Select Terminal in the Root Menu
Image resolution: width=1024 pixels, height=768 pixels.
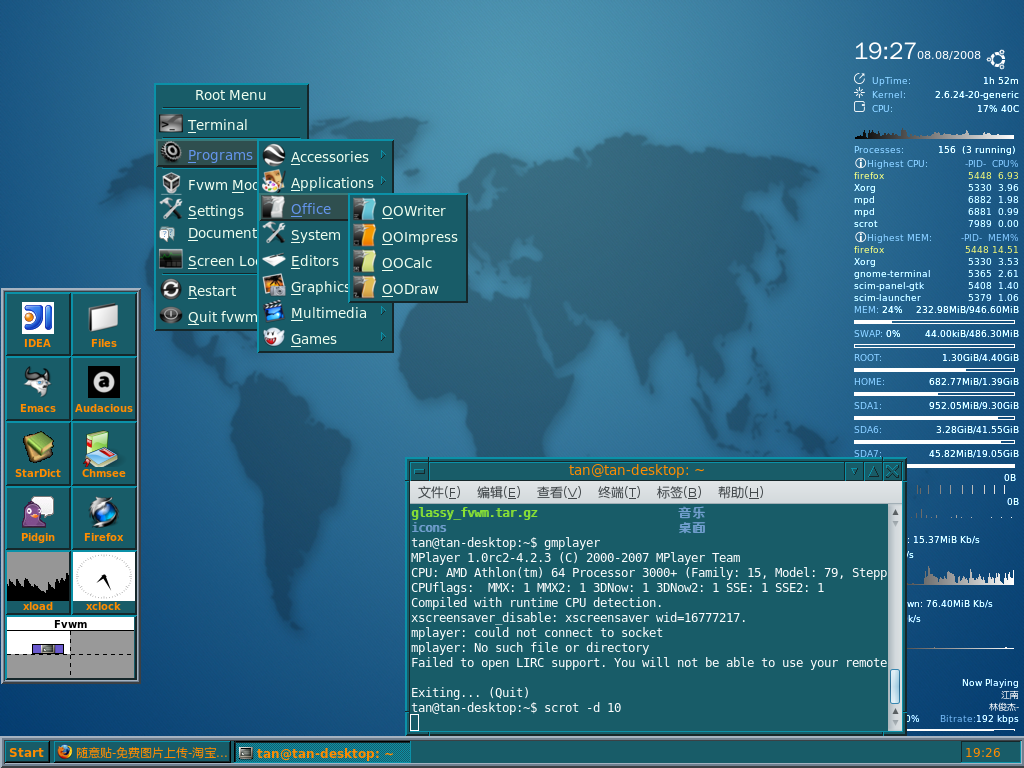coord(231,124)
